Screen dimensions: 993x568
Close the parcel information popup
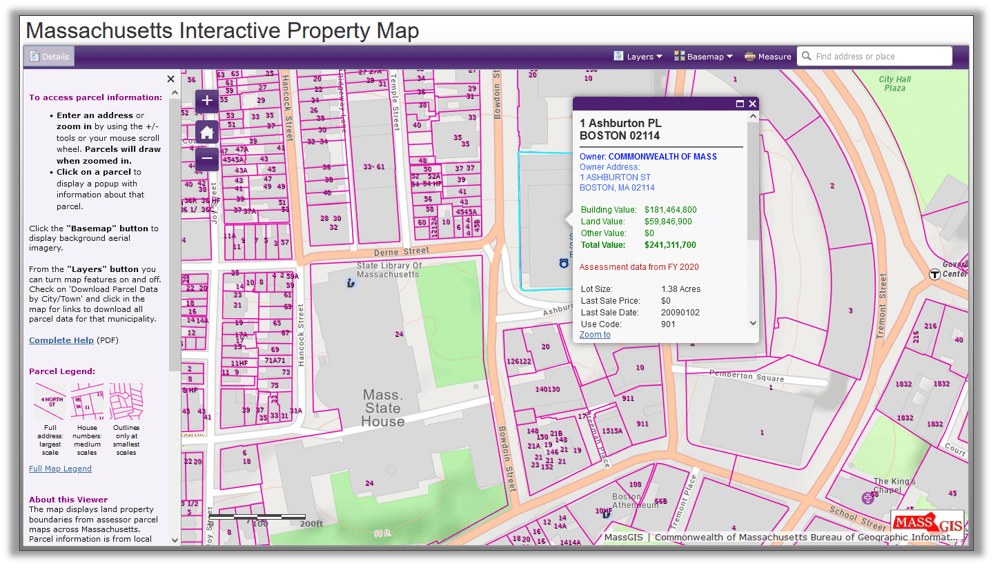tap(753, 104)
